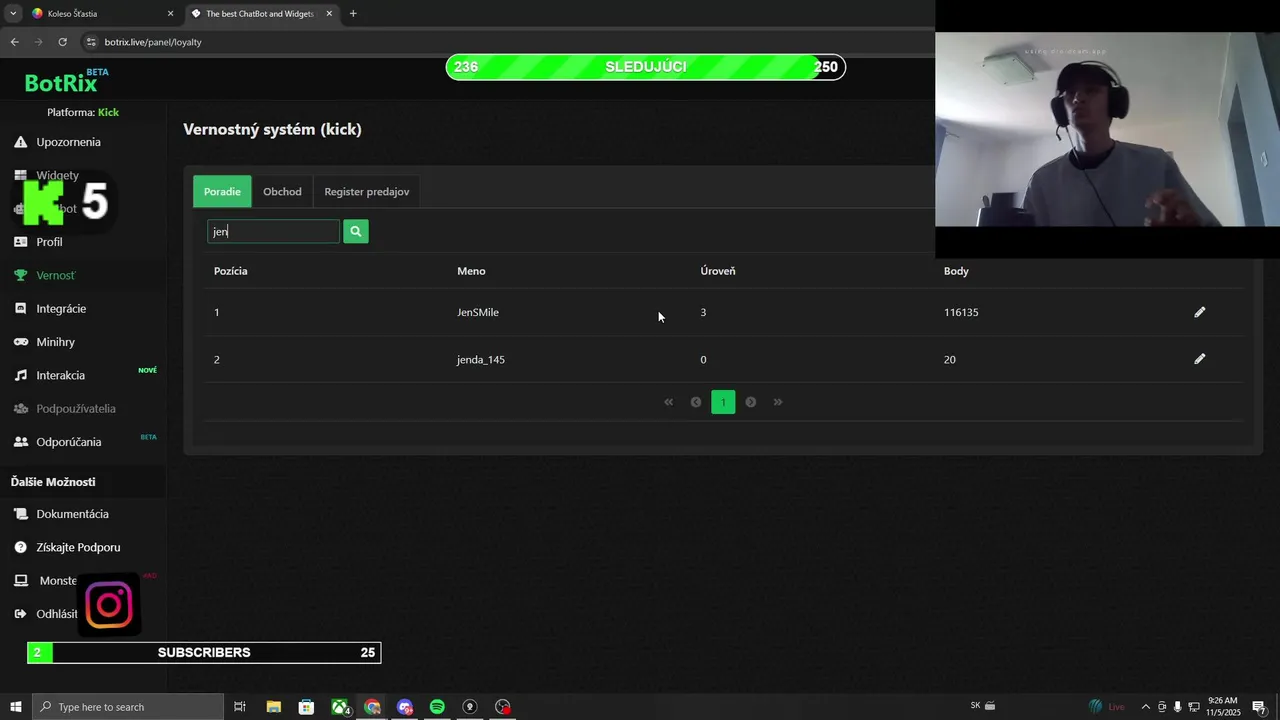Switch to the Poradie tab
This screenshot has width=1280, height=720.
pyautogui.click(x=222, y=192)
